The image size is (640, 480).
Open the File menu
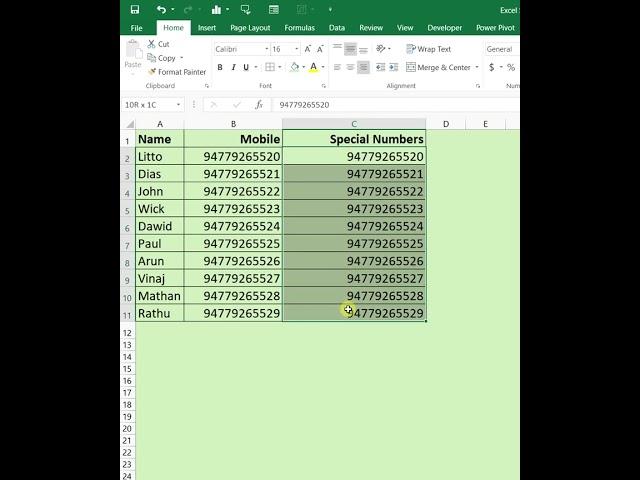[x=136, y=28]
